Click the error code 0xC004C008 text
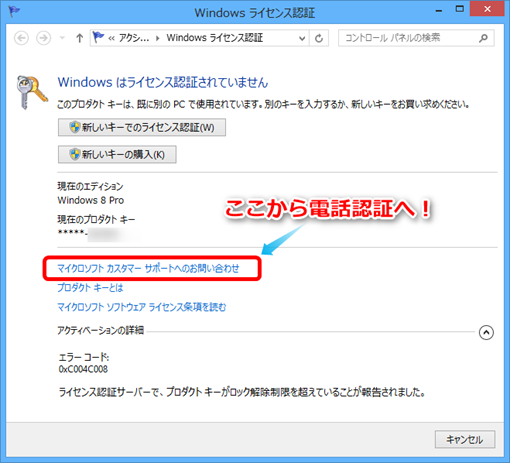Image resolution: width=510 pixels, height=463 pixels. (x=83, y=369)
